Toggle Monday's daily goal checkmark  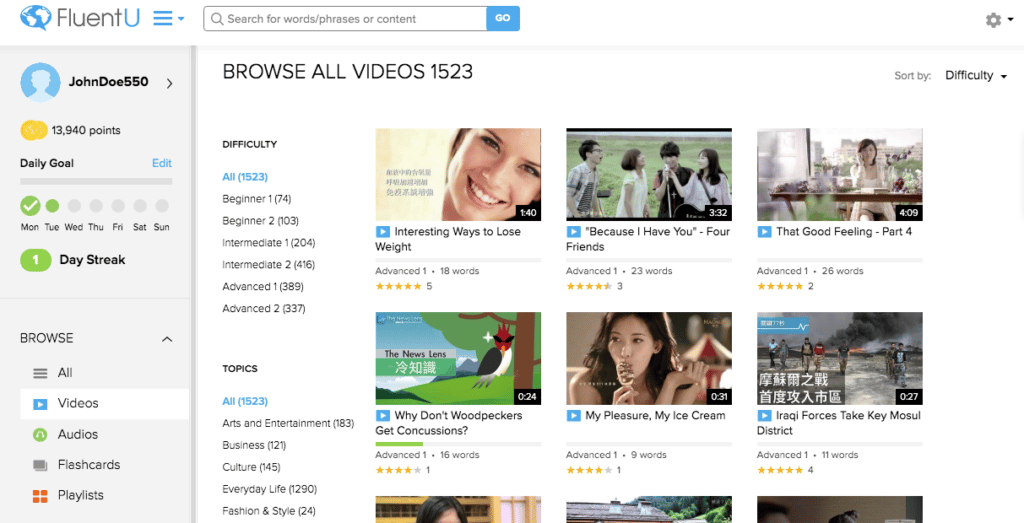coord(30,206)
